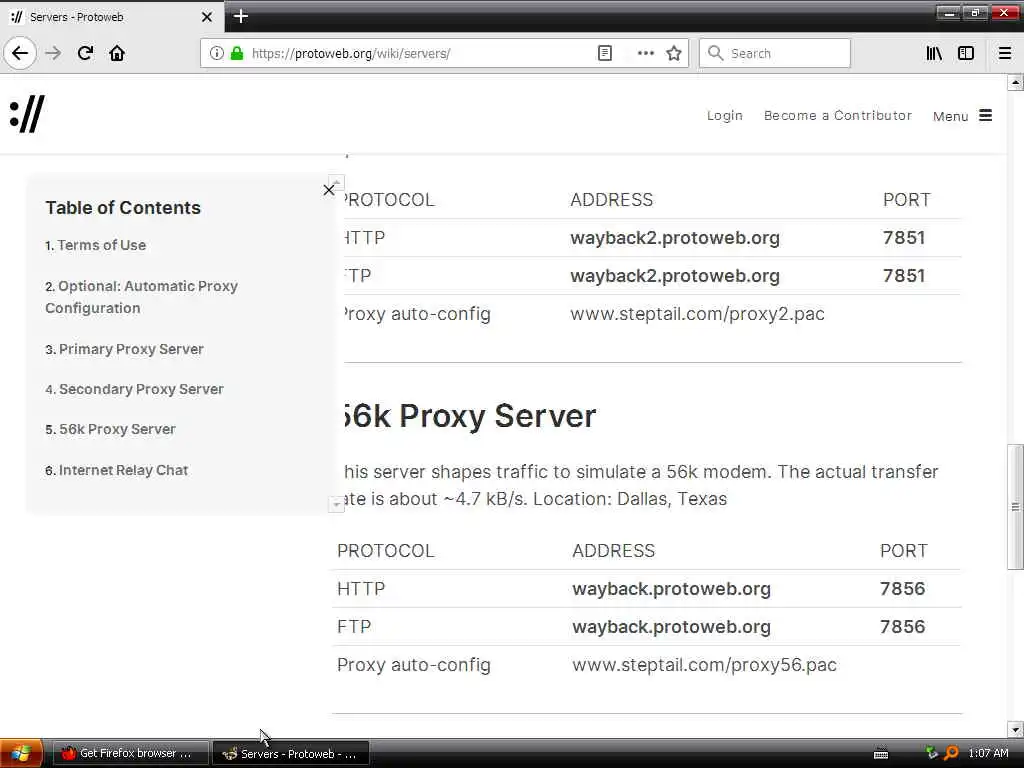Bookmark this page with the star
Screen dimensions: 1024x768
[x=674, y=53]
